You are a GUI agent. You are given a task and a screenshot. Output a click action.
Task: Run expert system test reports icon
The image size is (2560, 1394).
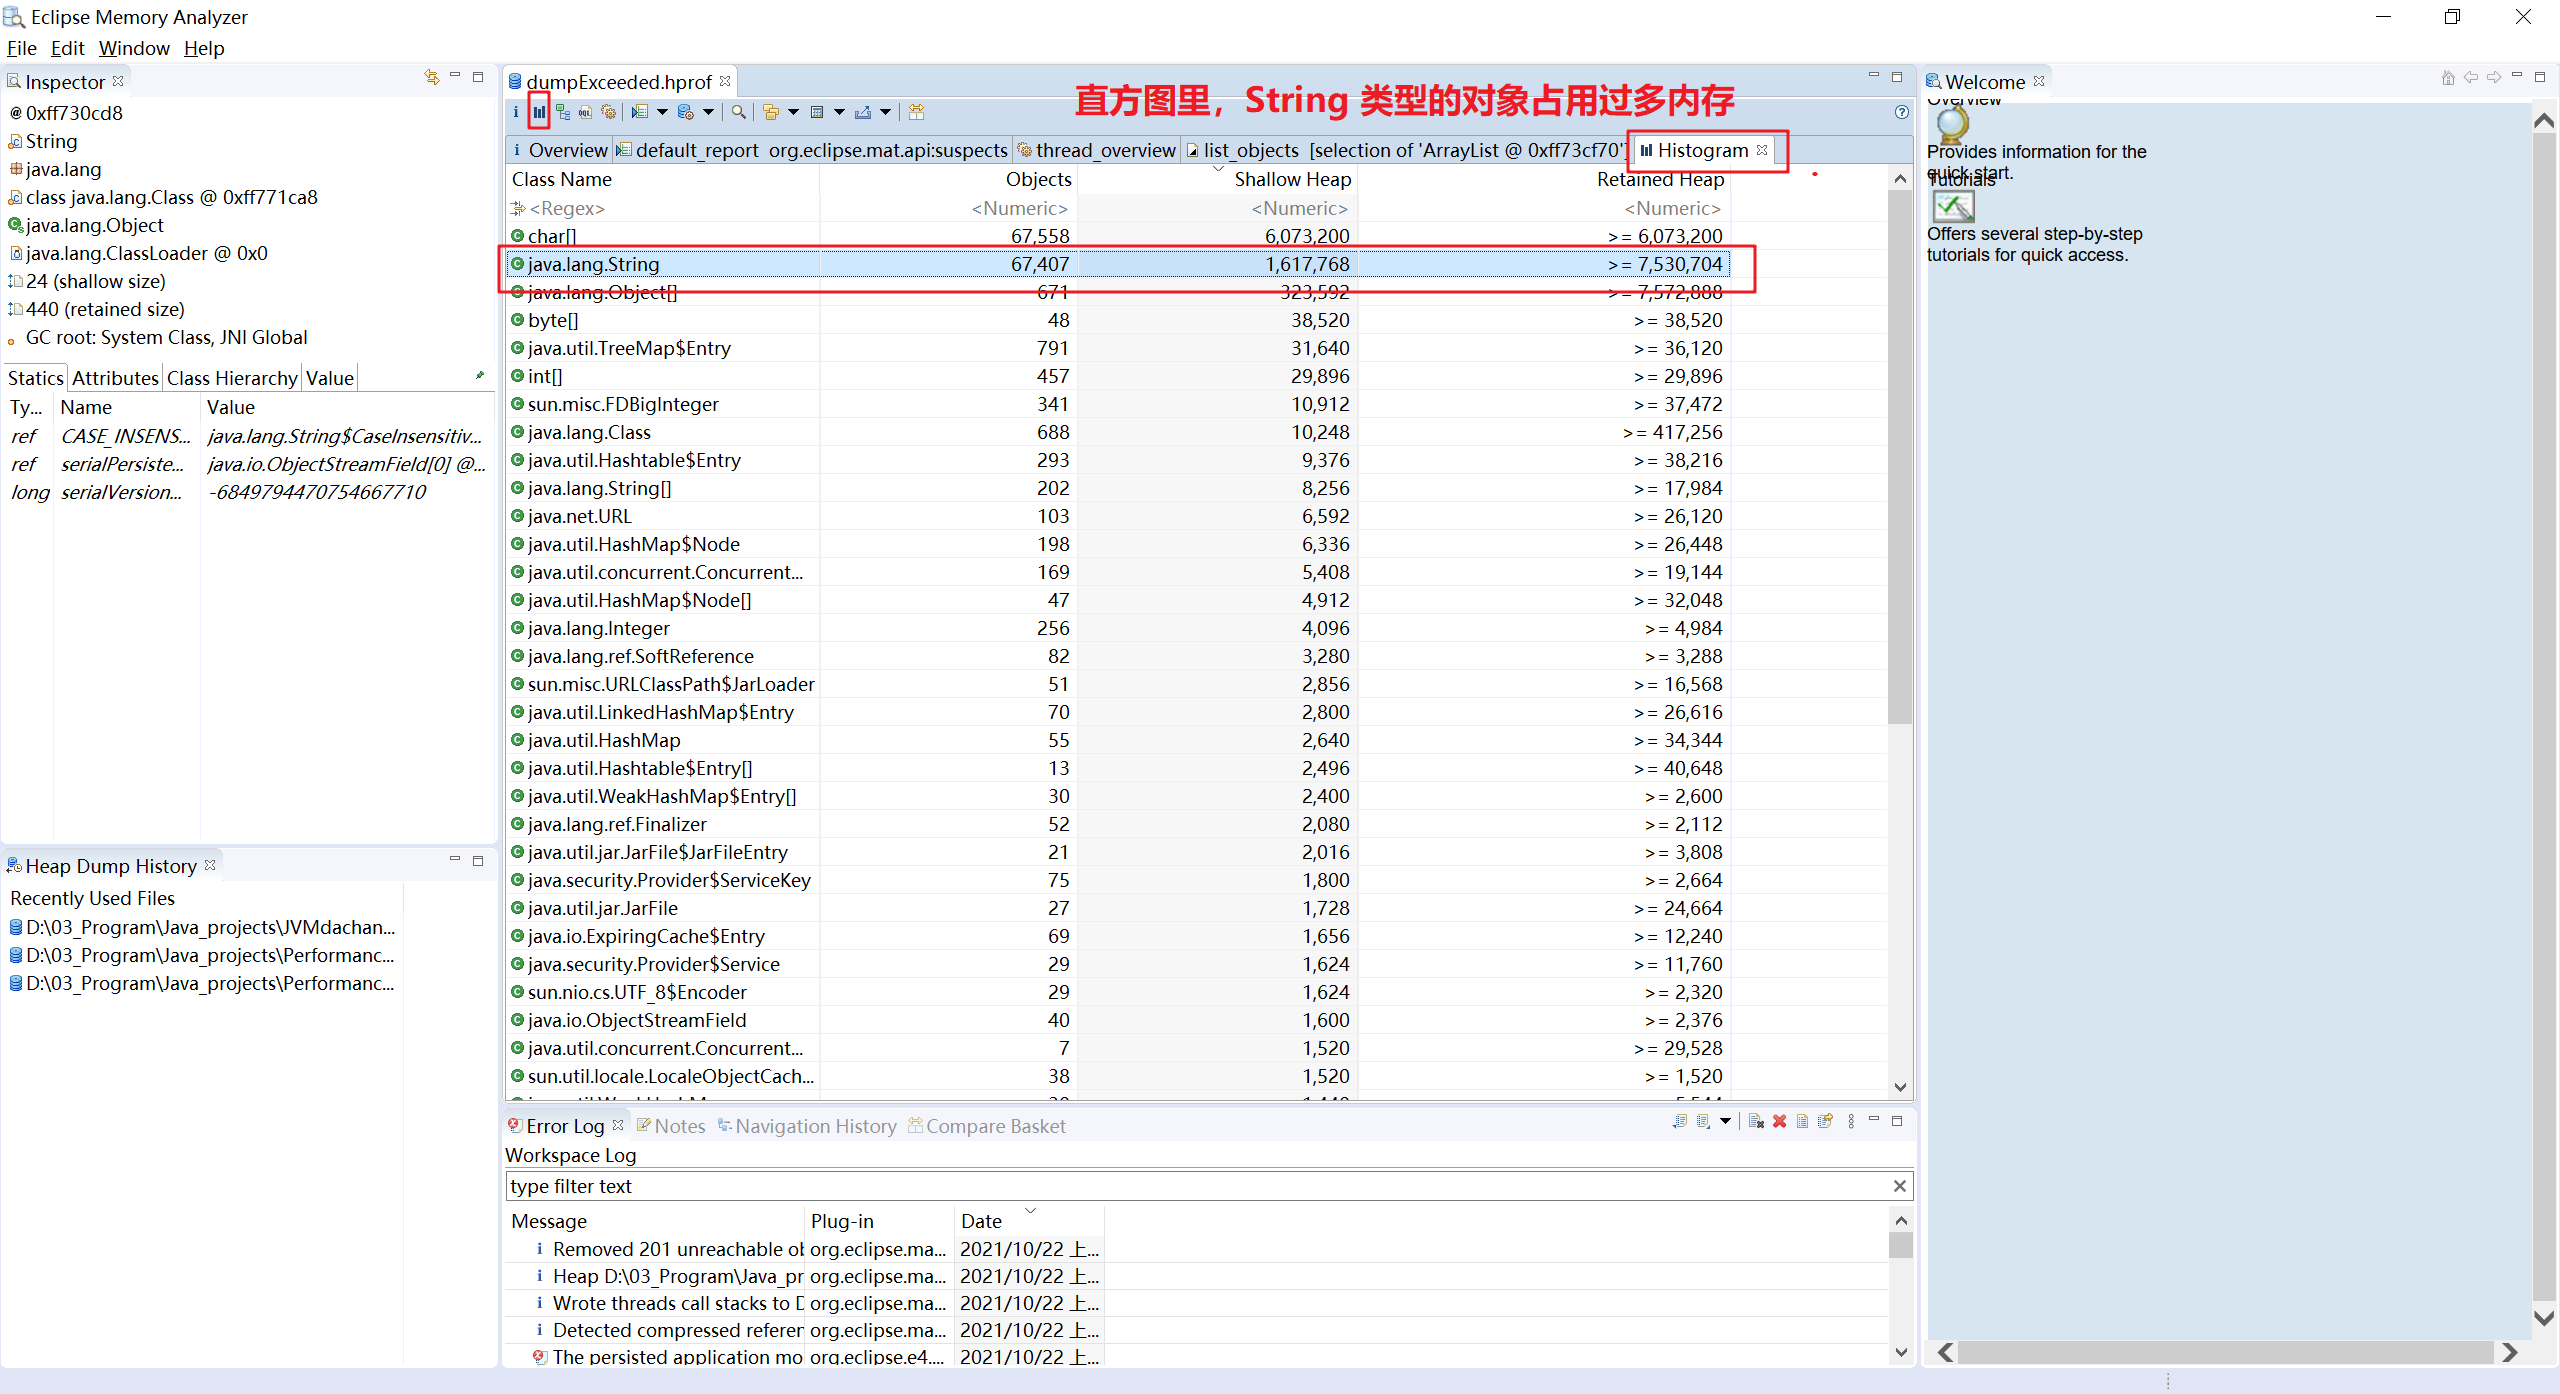click(x=640, y=112)
